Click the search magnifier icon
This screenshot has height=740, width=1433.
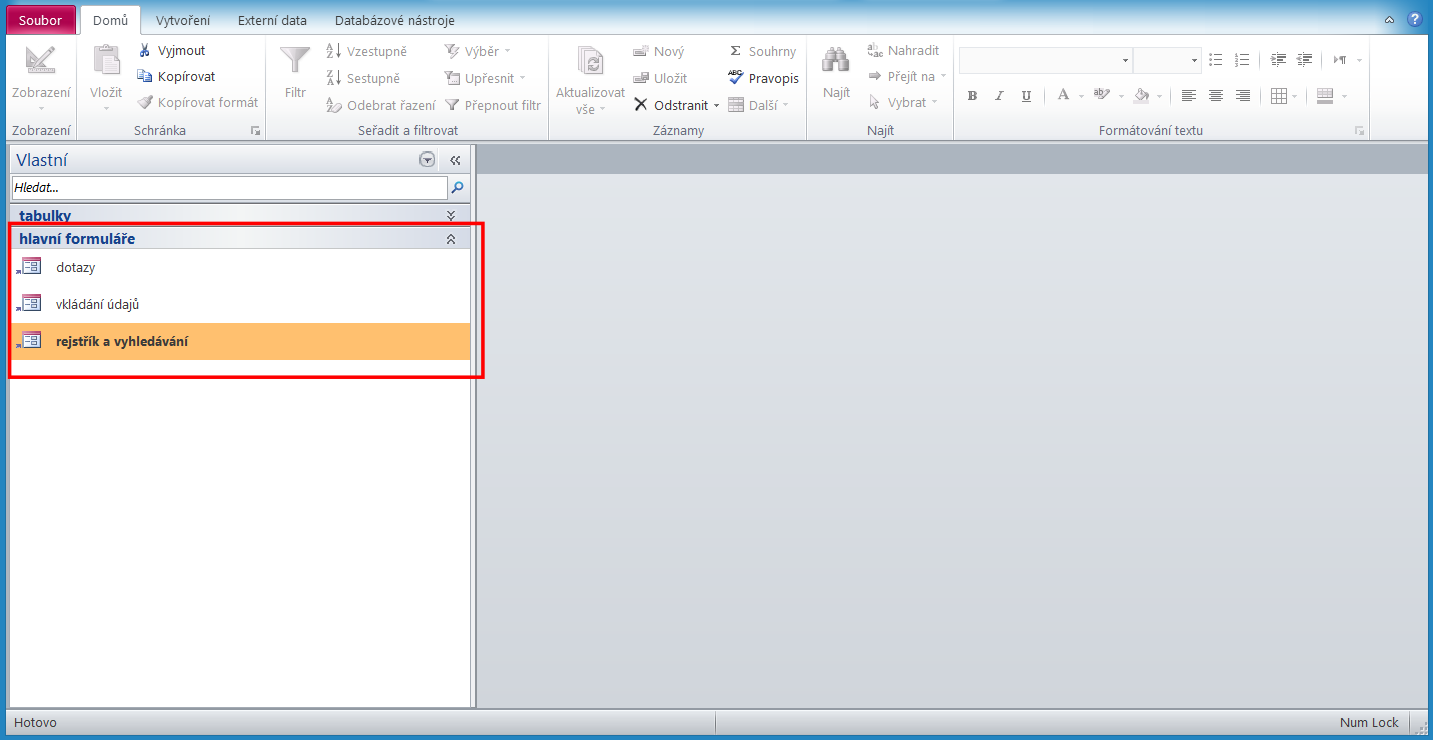tap(458, 187)
